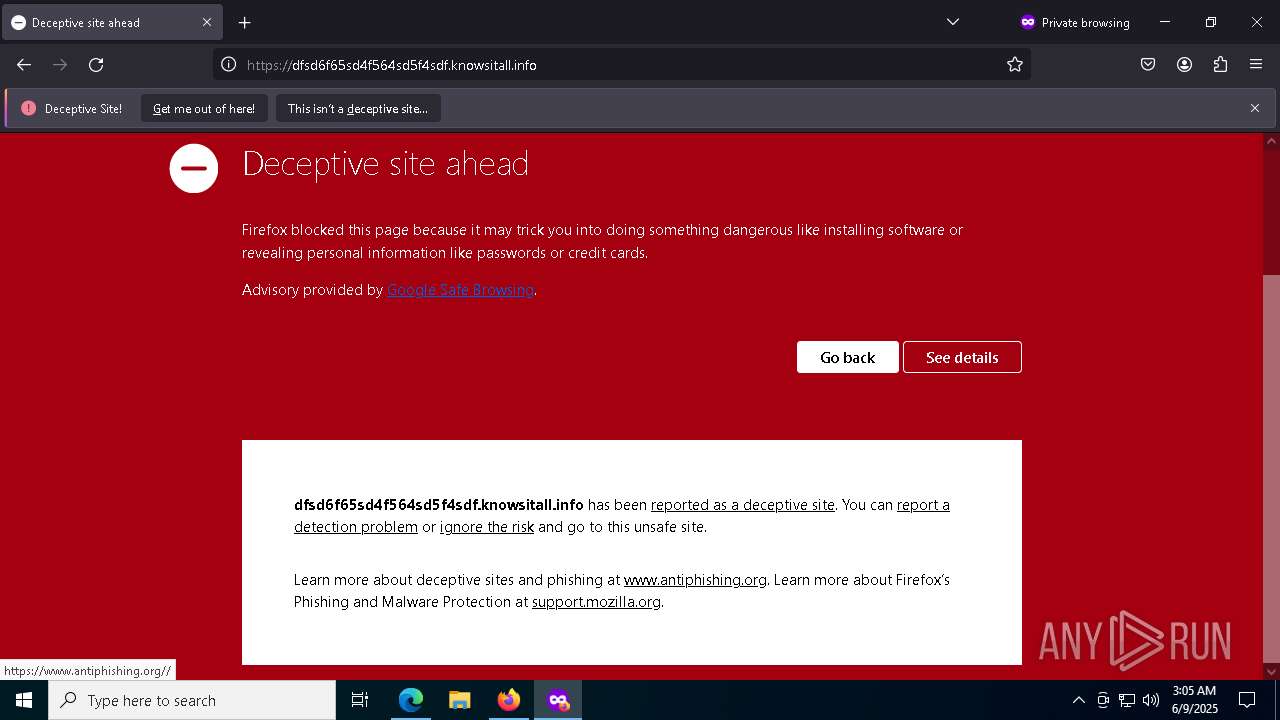Open the Save to Pocket icon
The width and height of the screenshot is (1280, 720).
click(x=1148, y=65)
